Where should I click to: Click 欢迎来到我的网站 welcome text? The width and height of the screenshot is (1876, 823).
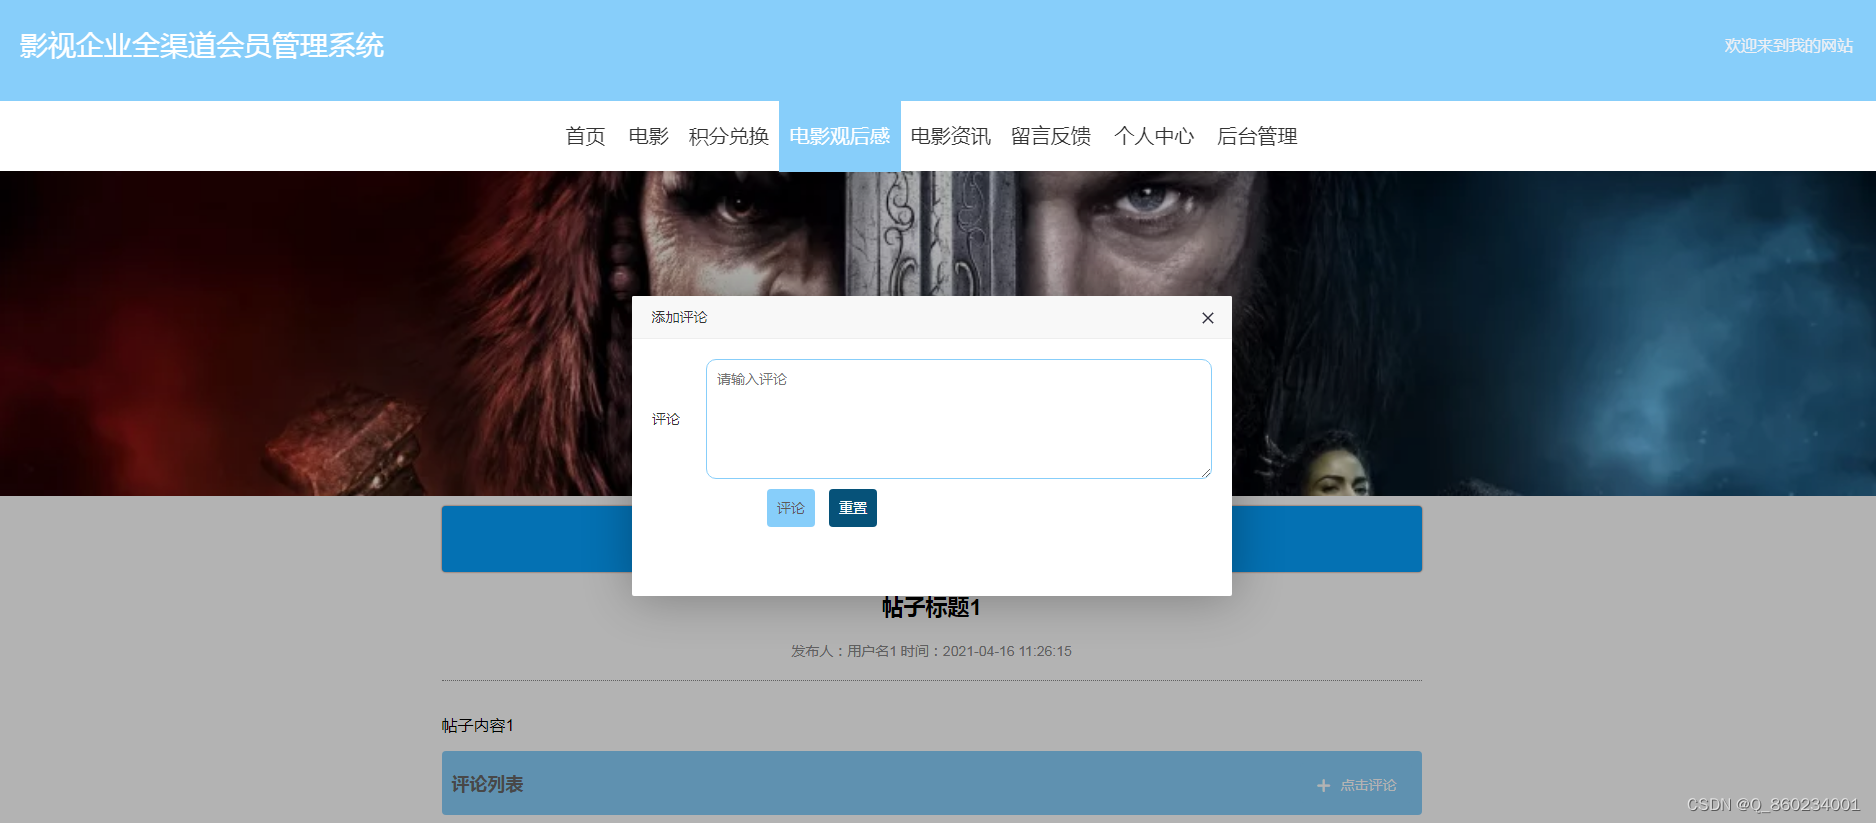tap(1788, 46)
